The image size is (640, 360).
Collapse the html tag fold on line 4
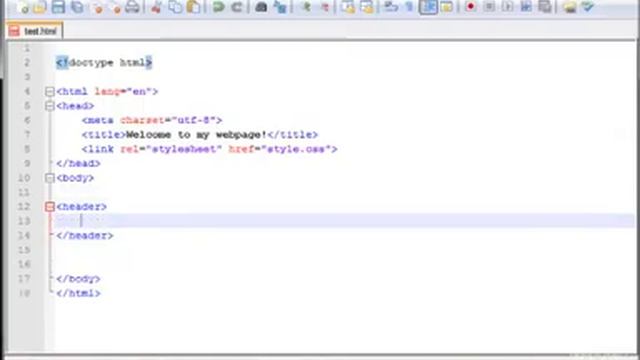[x=49, y=91]
